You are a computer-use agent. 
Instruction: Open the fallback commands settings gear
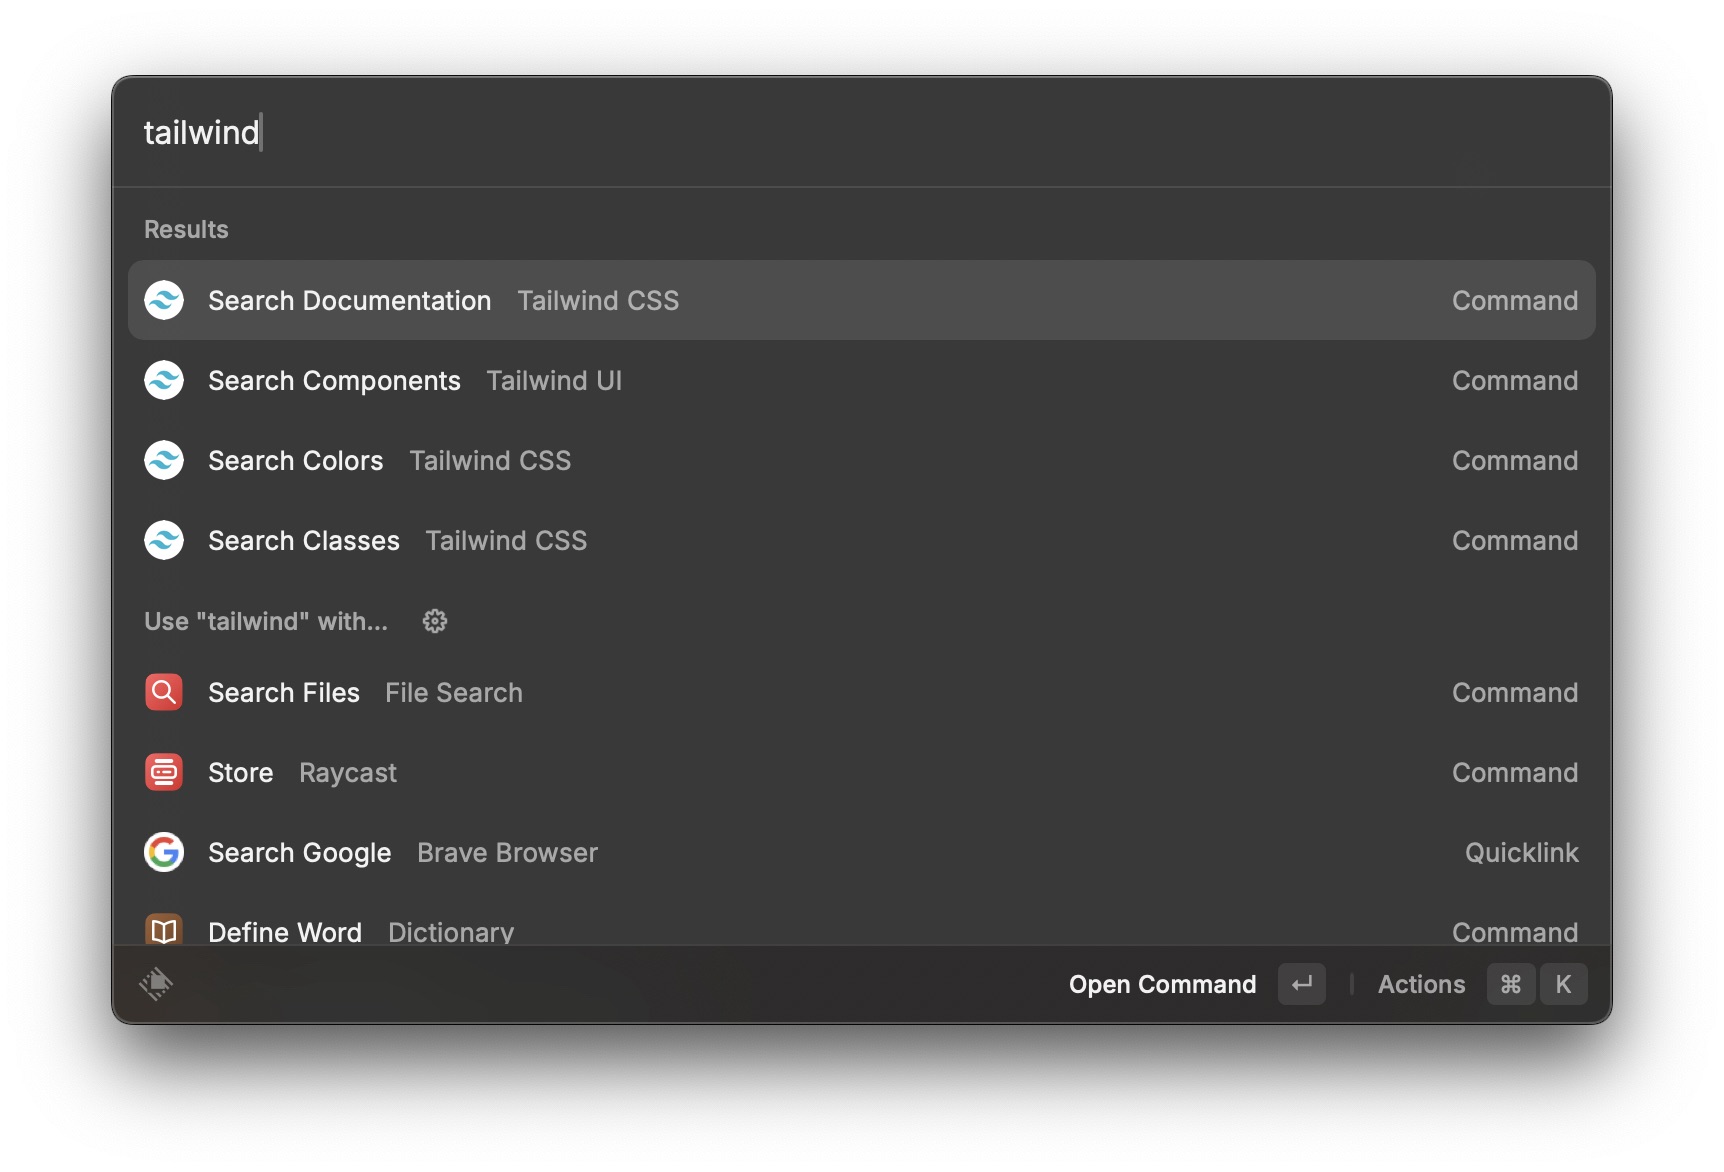click(435, 621)
